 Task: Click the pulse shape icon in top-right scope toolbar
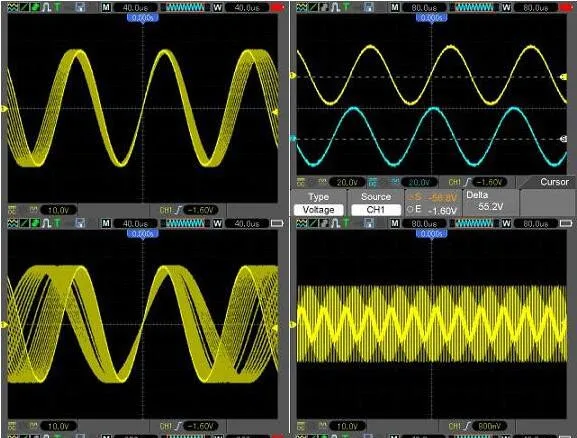tap(335, 7)
